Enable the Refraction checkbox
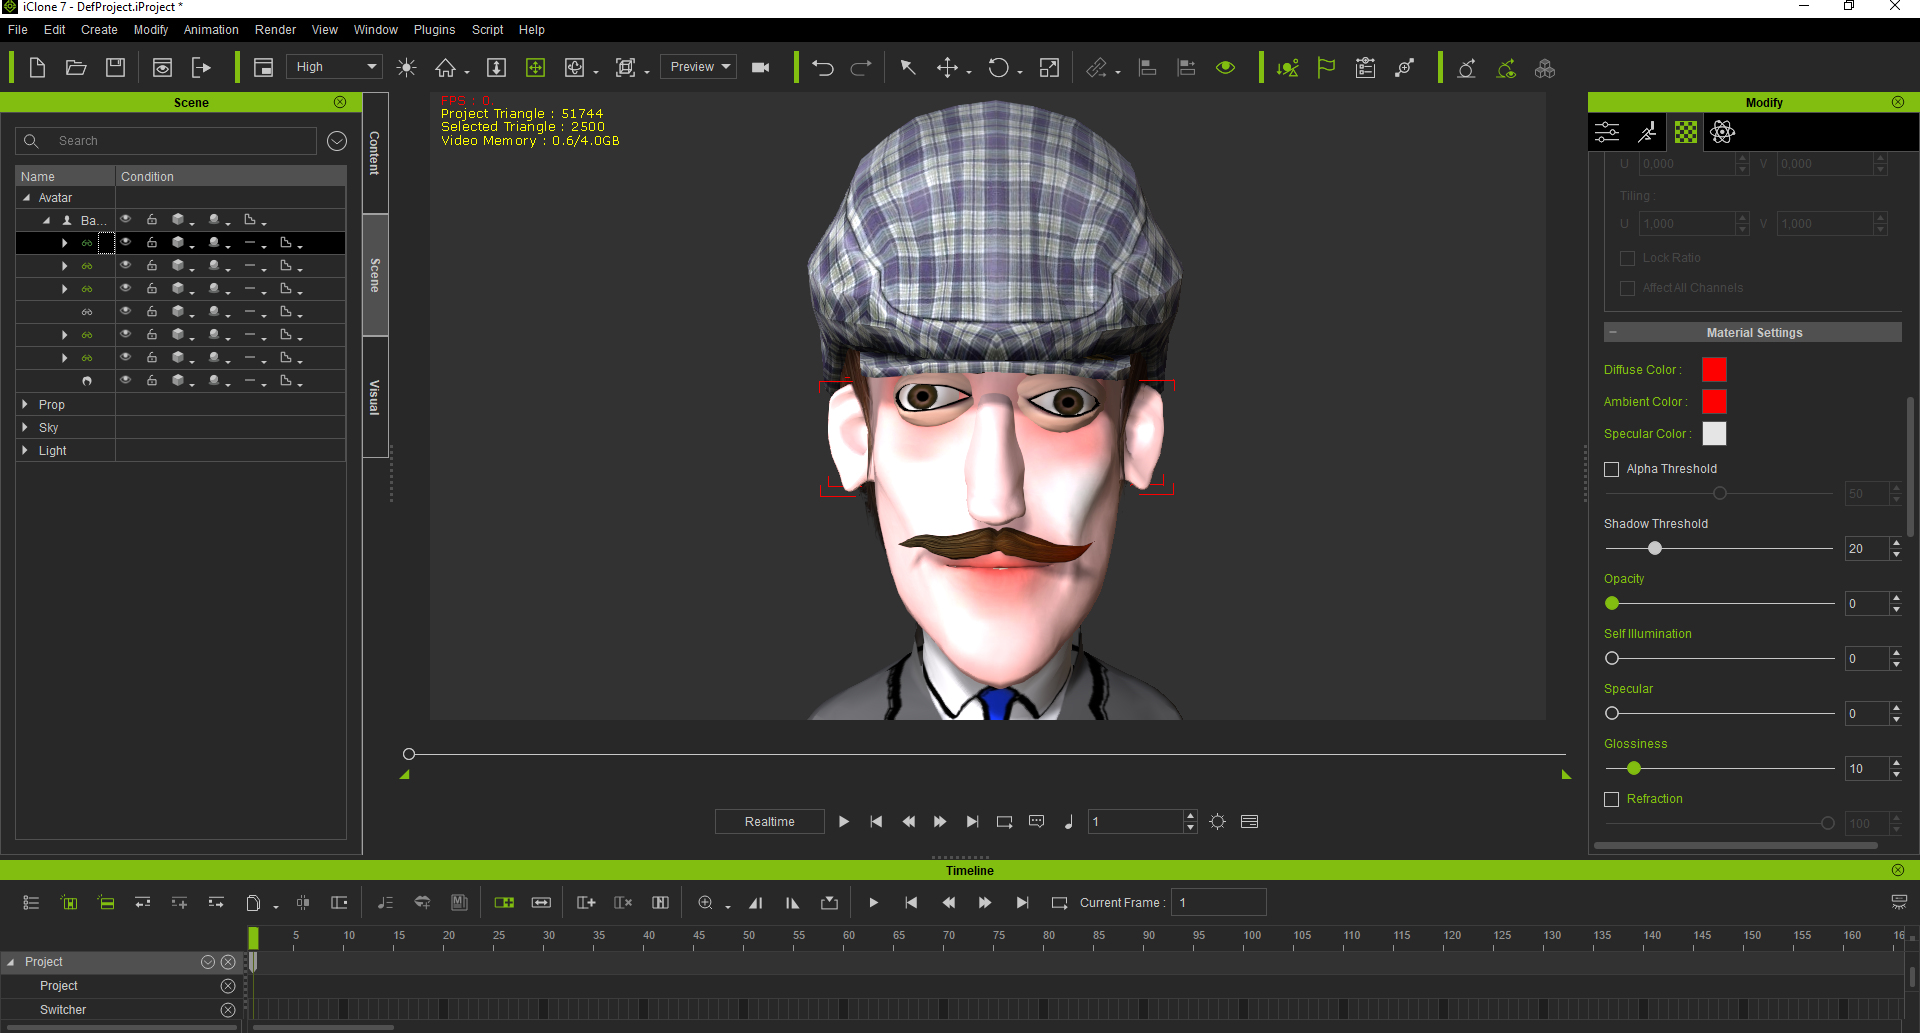Screen dimensions: 1920x1033 (x=1611, y=799)
